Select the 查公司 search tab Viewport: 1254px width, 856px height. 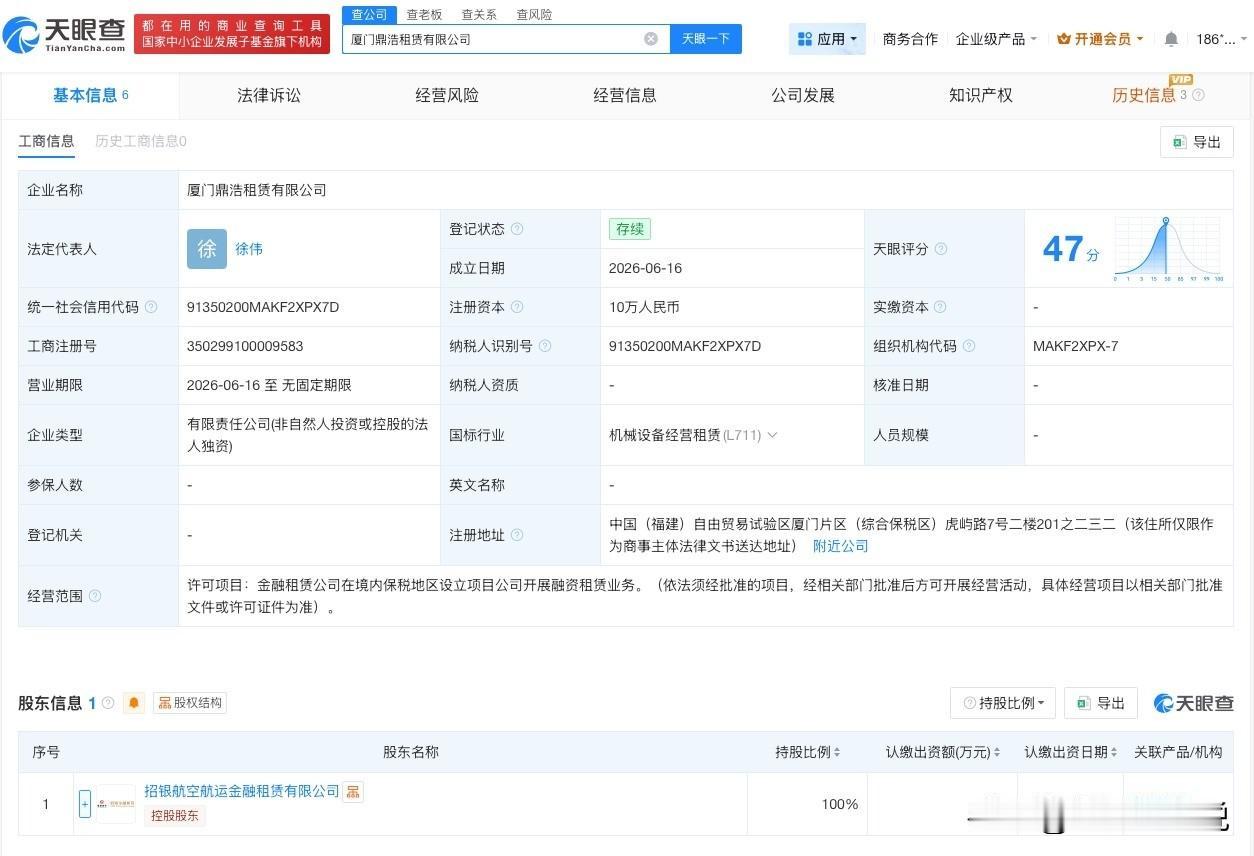(369, 14)
